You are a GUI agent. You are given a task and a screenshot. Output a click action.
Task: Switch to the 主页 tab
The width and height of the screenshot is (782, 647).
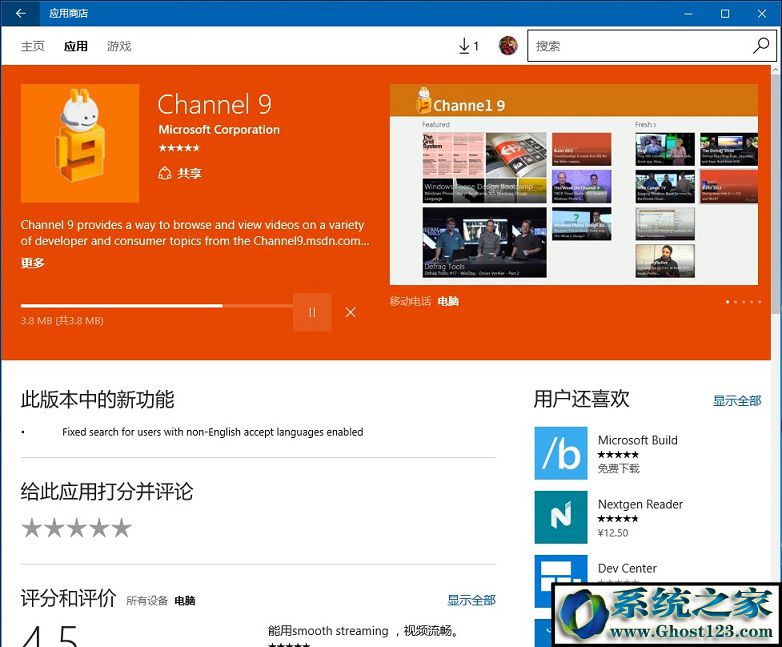pos(32,46)
